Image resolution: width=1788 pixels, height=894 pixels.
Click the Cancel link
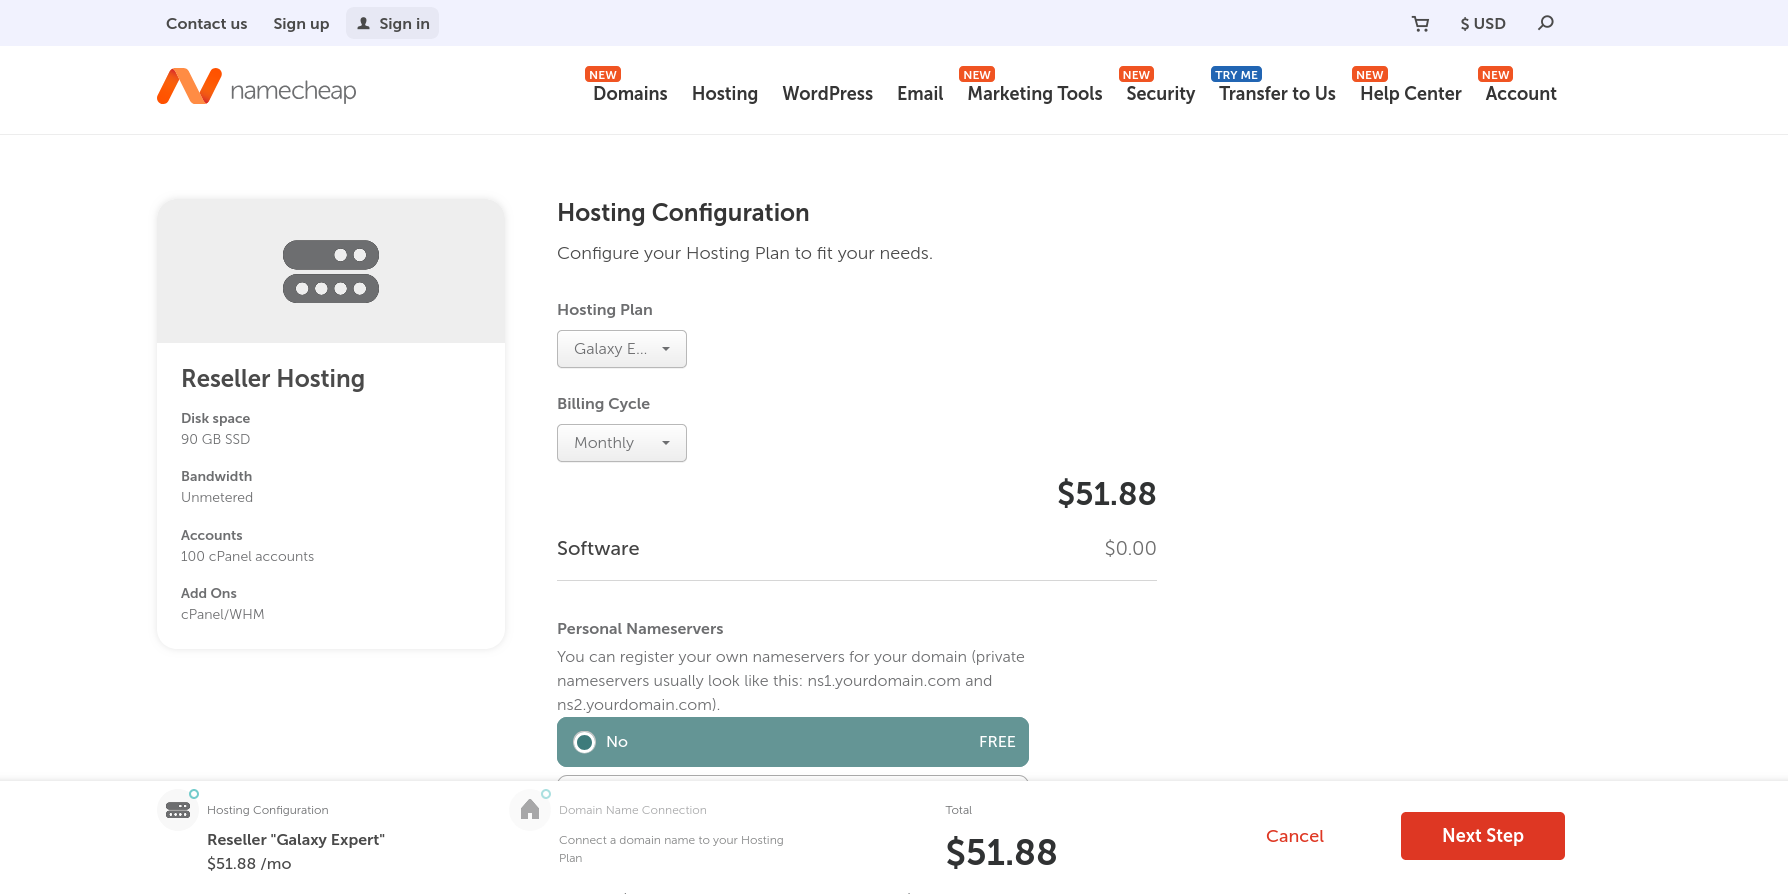coord(1295,836)
